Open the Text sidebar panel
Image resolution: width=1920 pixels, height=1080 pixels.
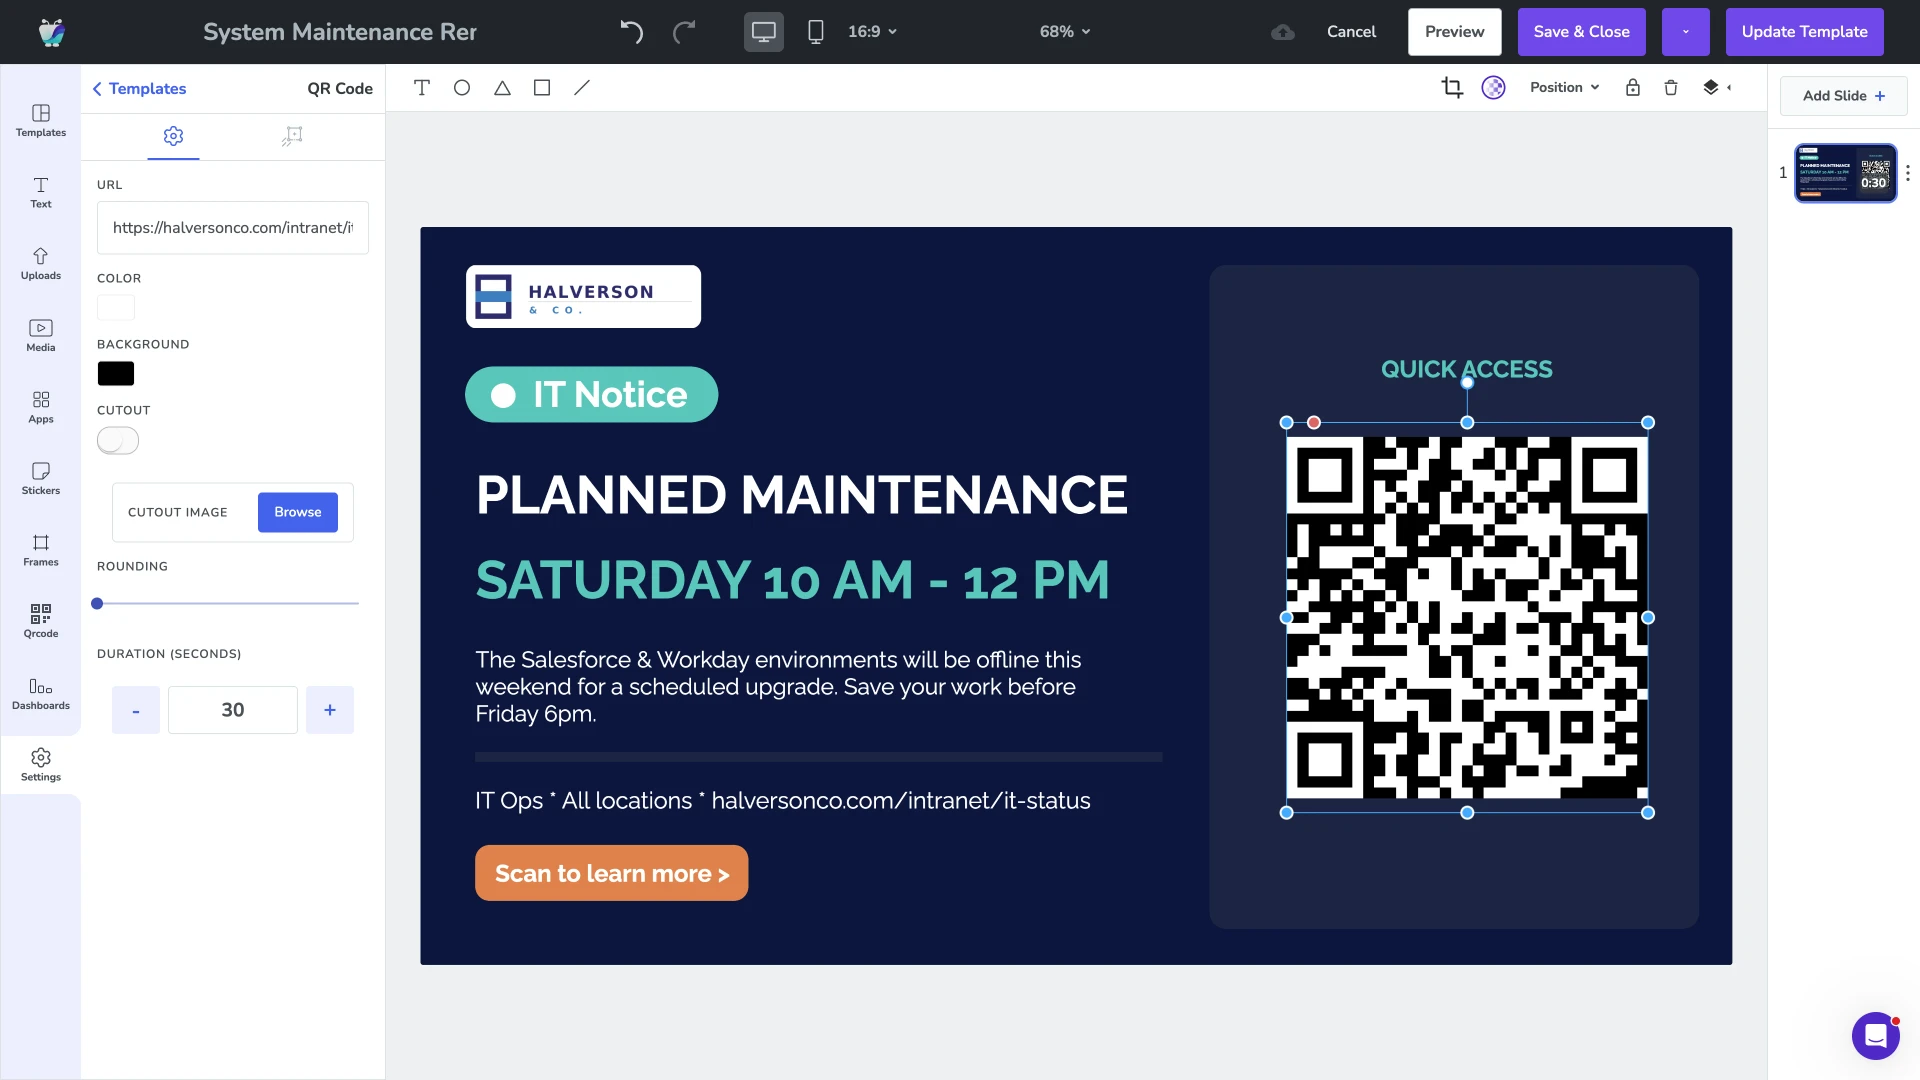(41, 192)
